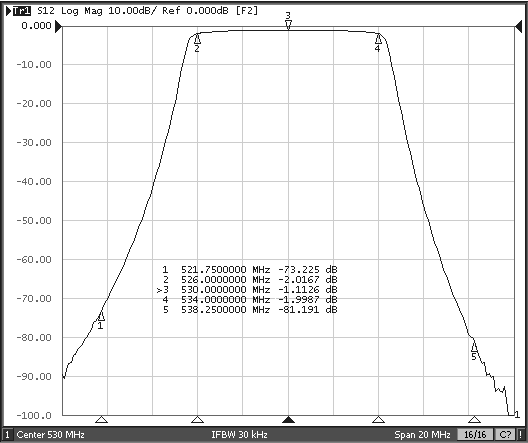Click the C? calibration status indicator
Viewport: 528px width, 443px height.
click(505, 435)
